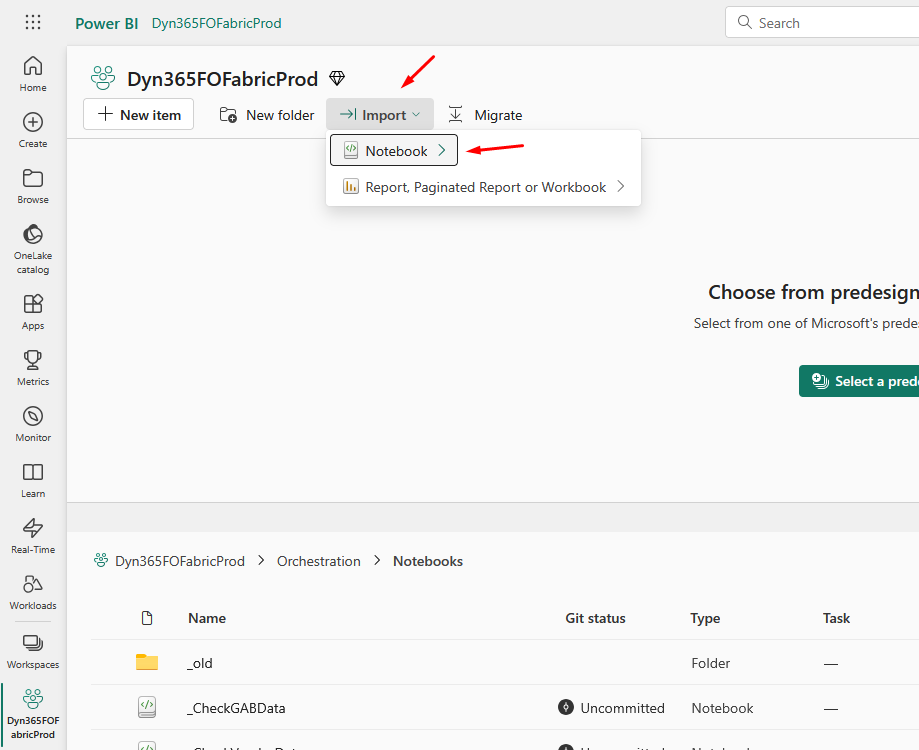919x750 pixels.
Task: Click the premium diamond icon beside workspace title
Action: tap(337, 78)
